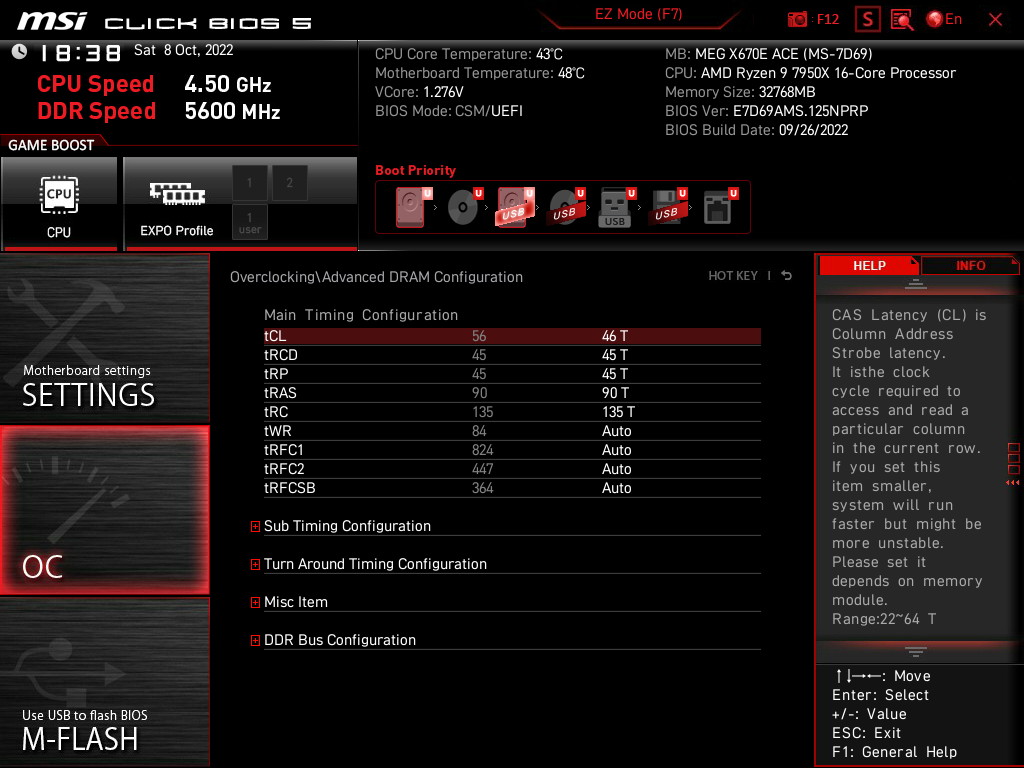Select the tRFCSB timing row

coord(512,488)
